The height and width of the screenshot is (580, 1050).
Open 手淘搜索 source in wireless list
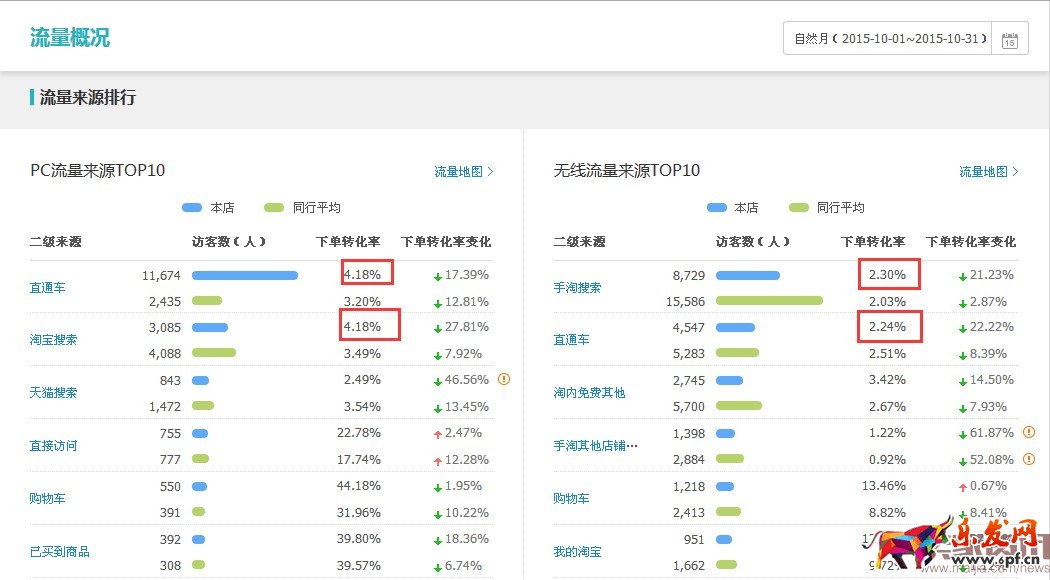pyautogui.click(x=577, y=288)
